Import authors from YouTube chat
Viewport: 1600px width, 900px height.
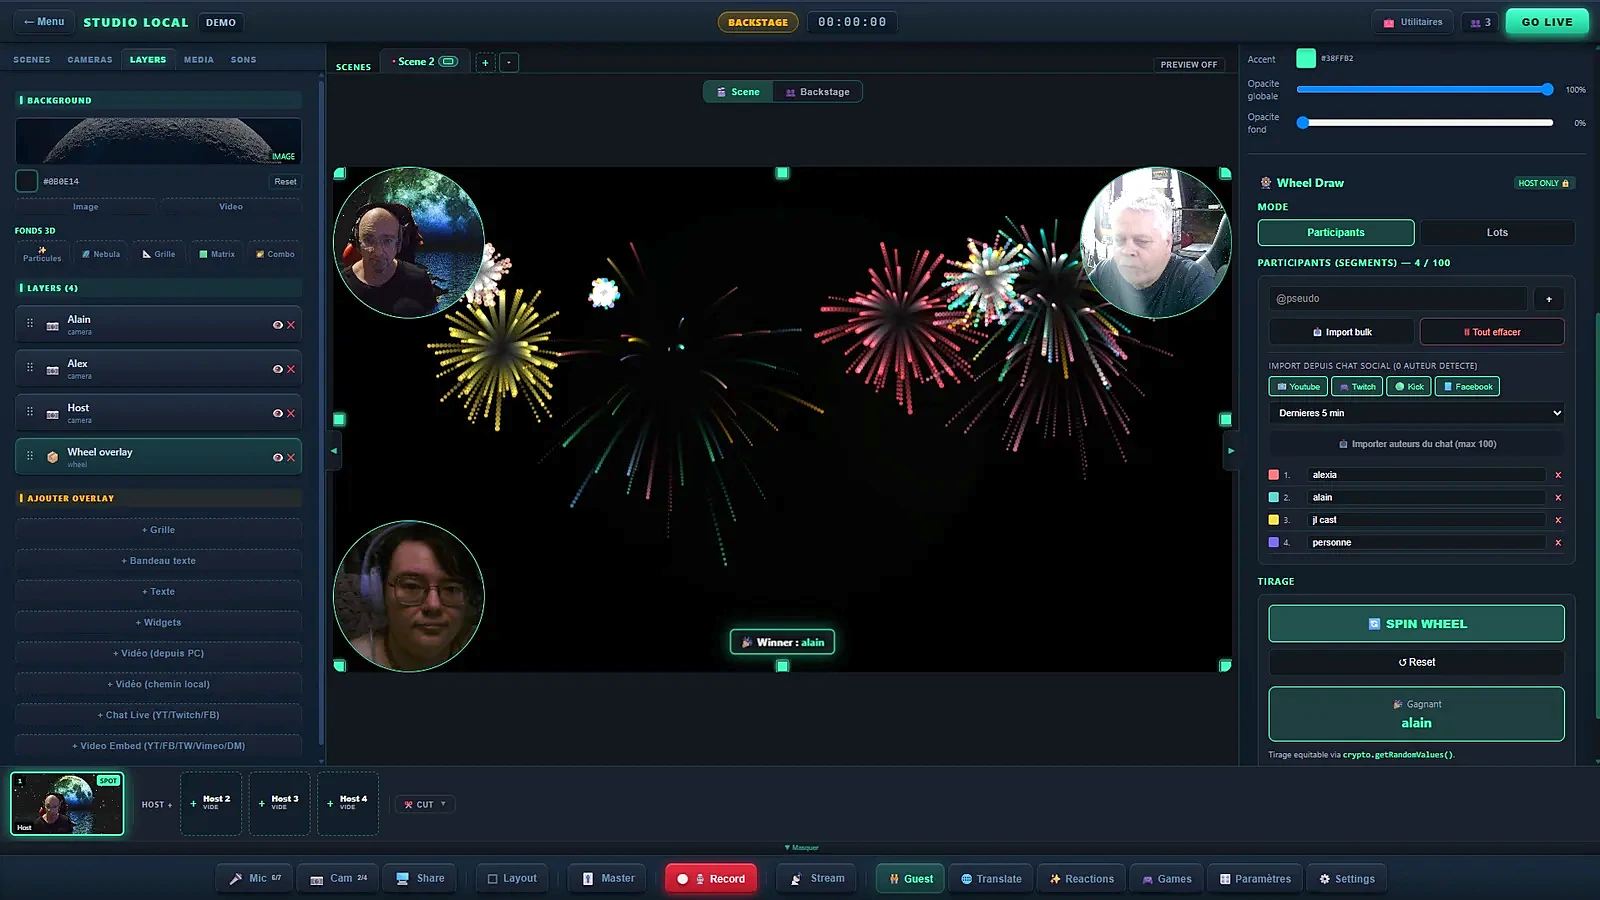coord(1298,387)
